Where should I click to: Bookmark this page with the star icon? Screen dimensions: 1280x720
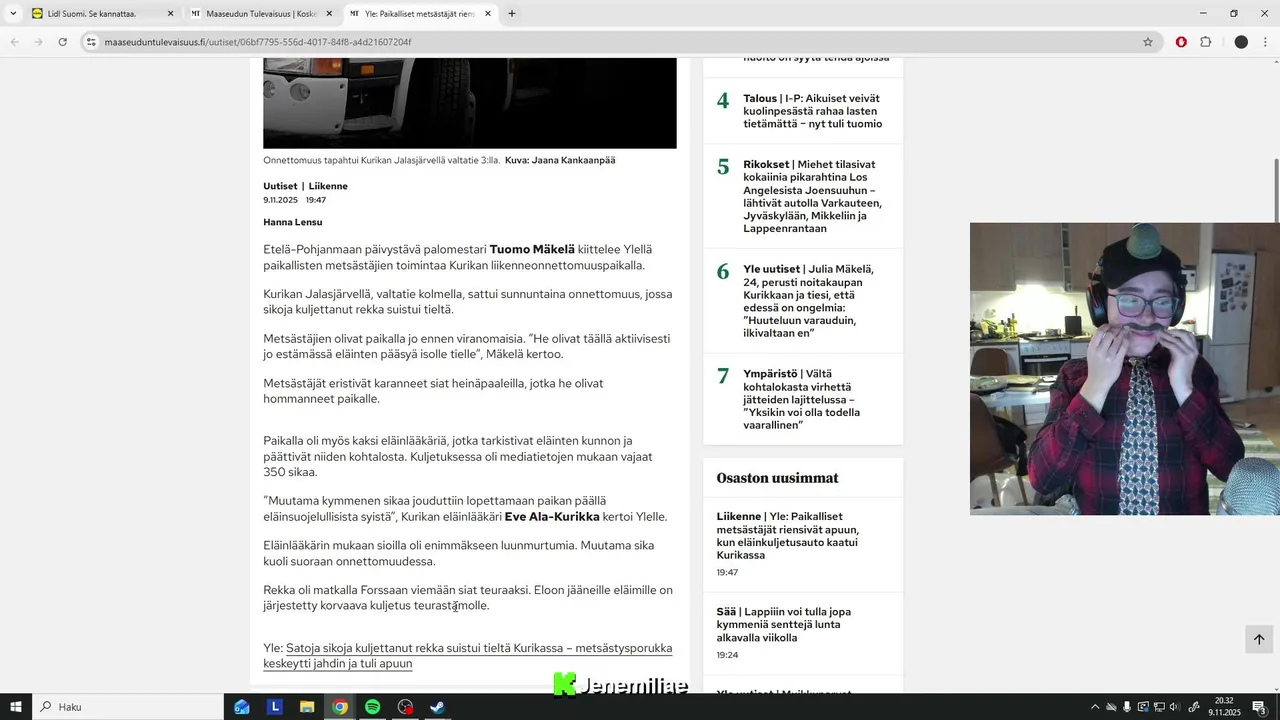coord(1148,42)
